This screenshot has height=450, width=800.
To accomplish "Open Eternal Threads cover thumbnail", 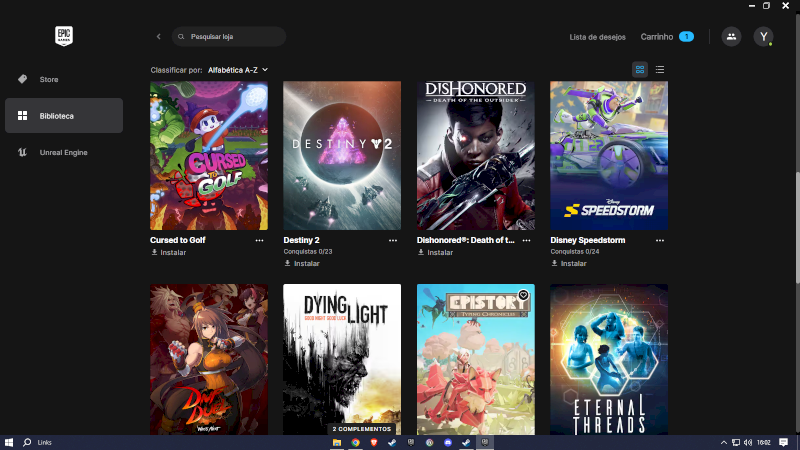I will (609, 359).
